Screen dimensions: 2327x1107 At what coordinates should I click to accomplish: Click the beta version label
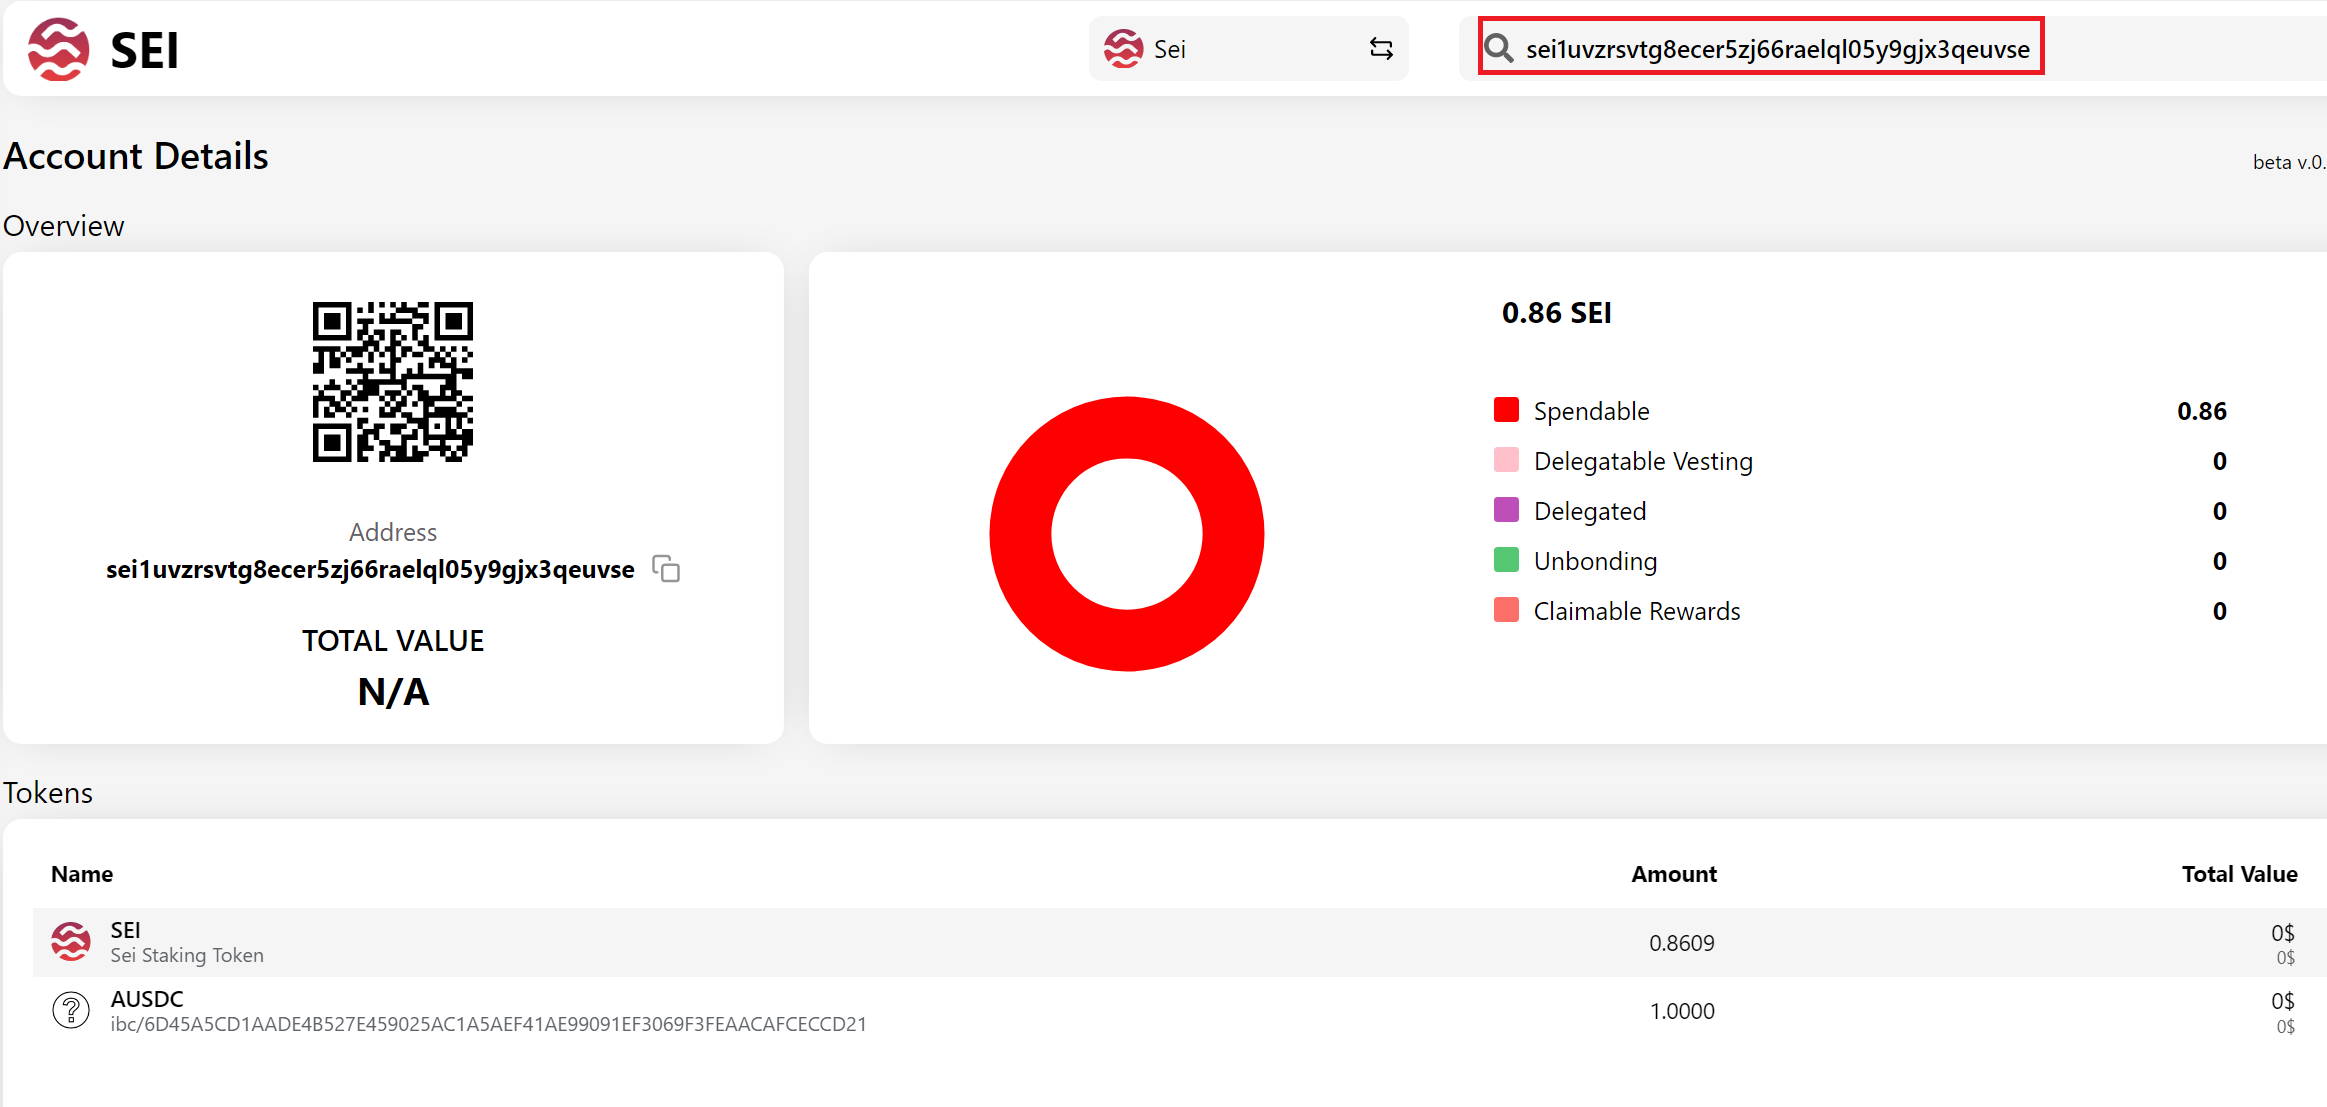(x=2289, y=162)
